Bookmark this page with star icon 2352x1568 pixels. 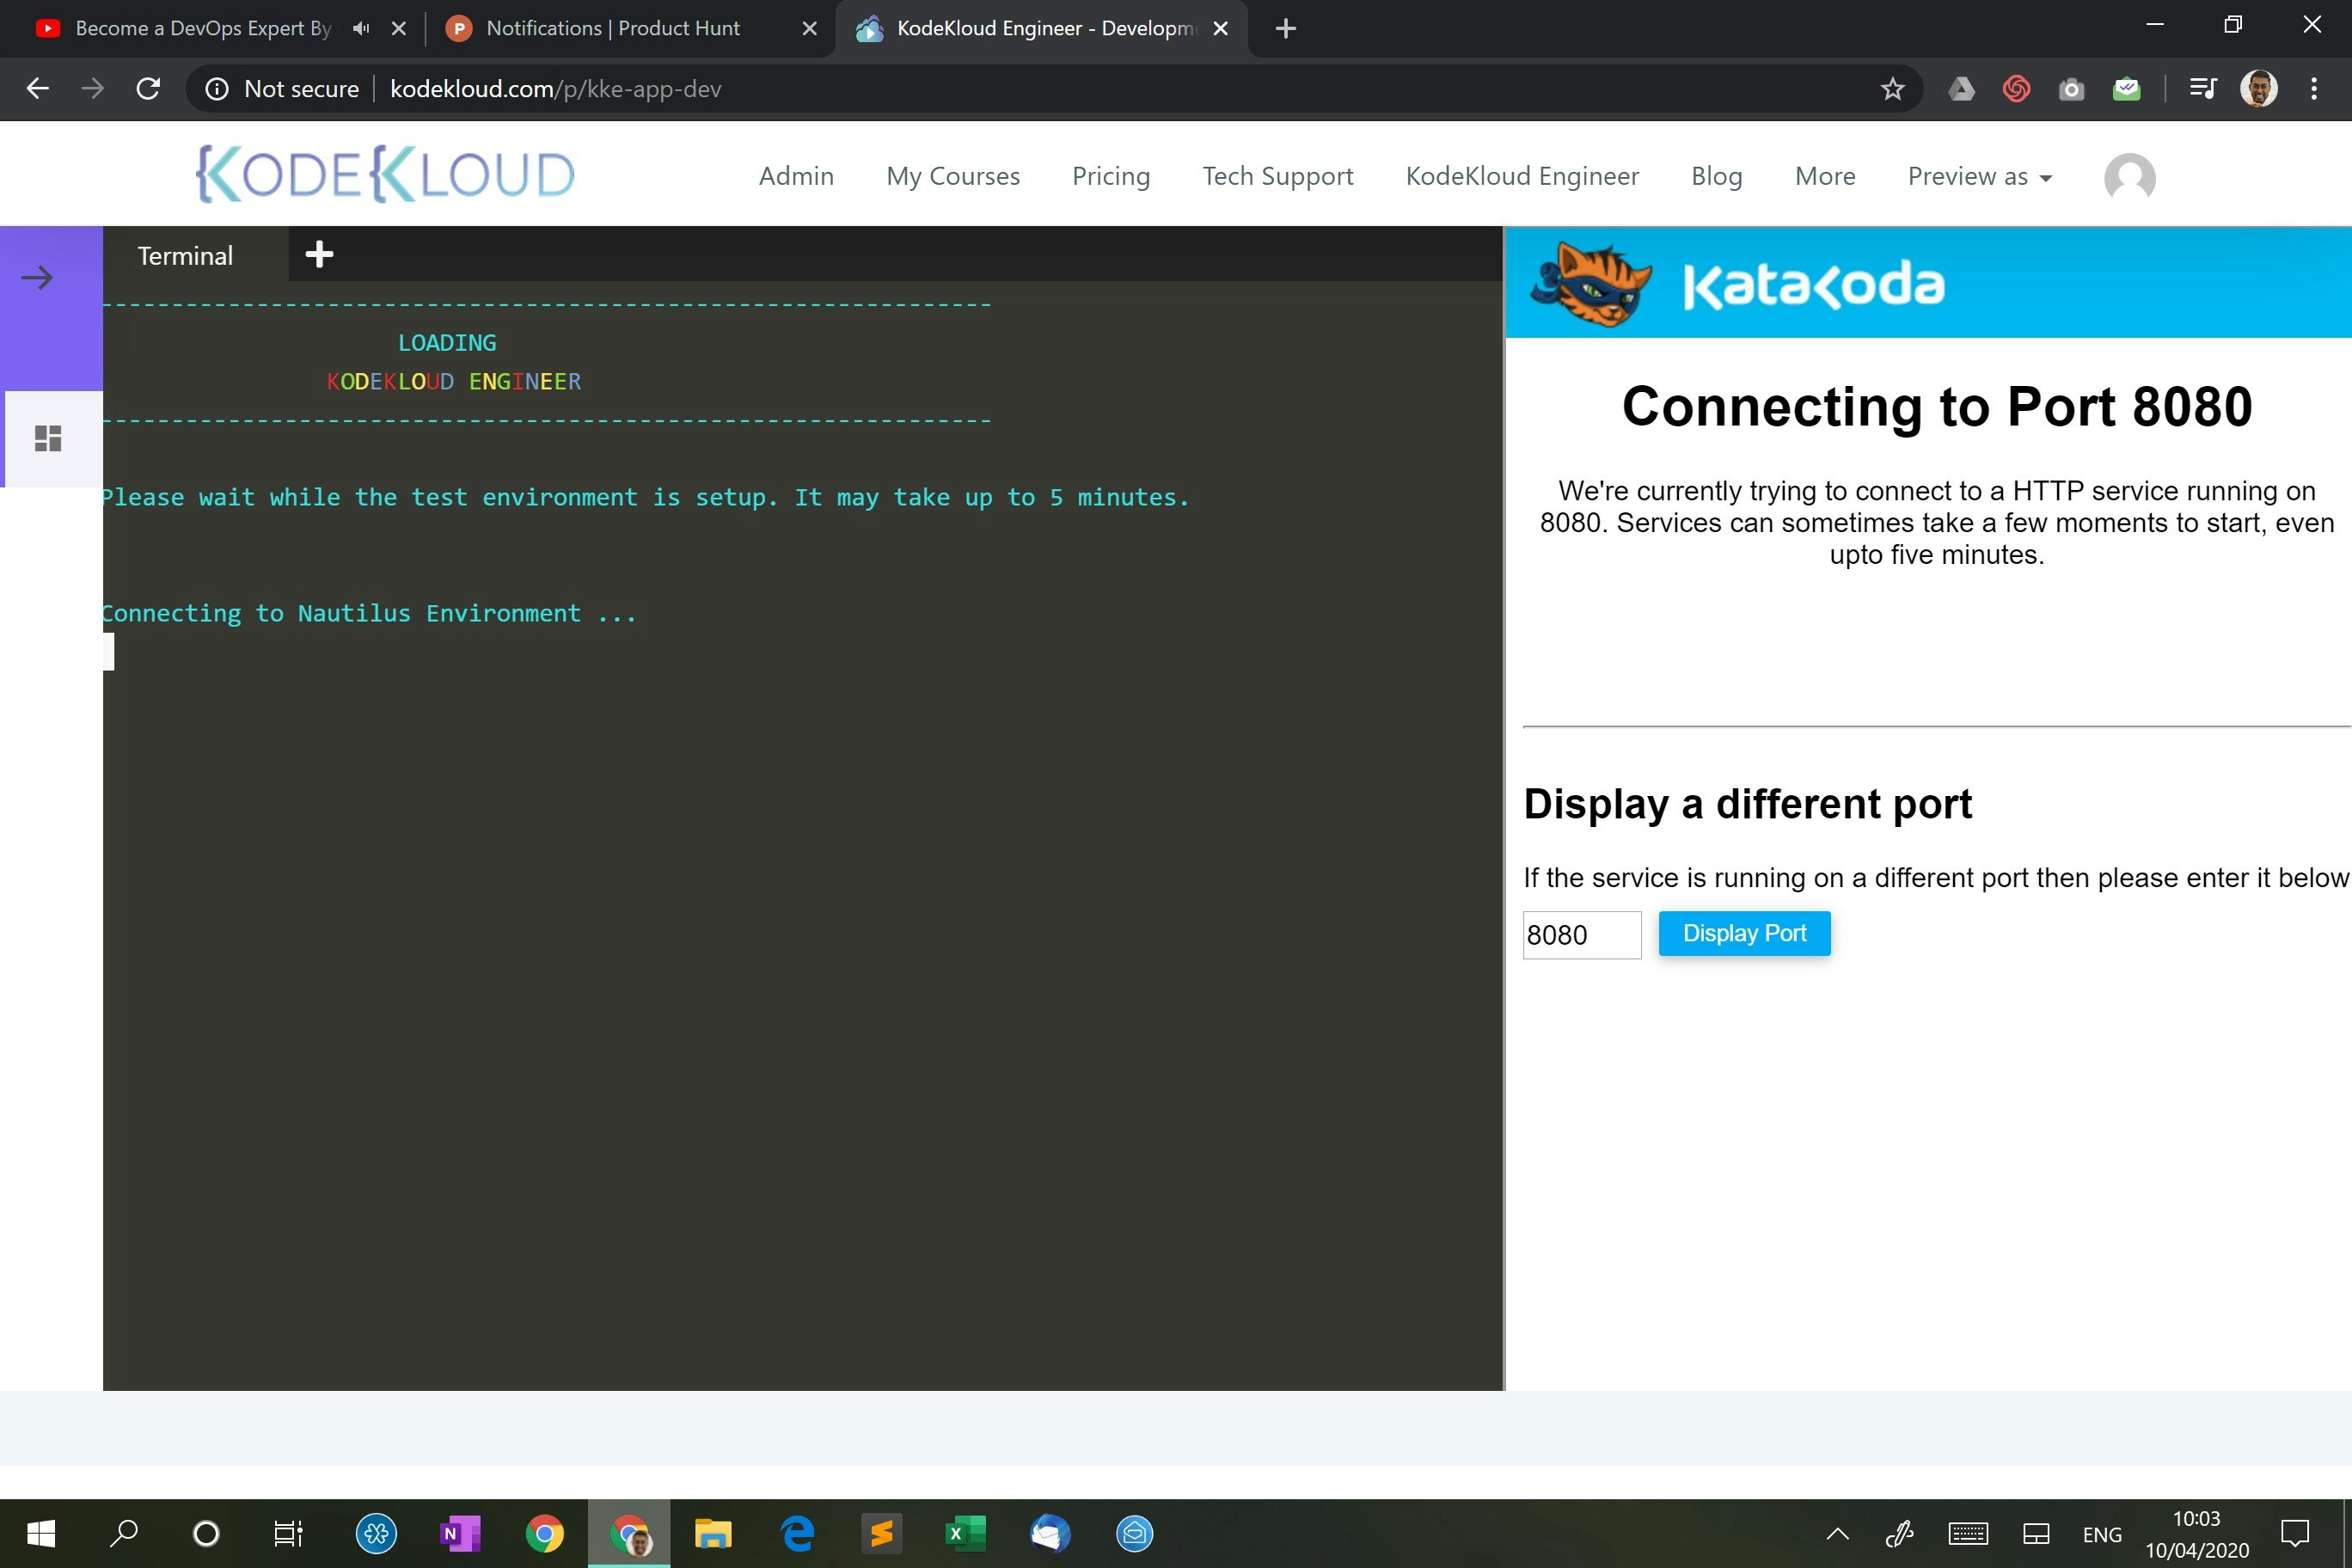tap(1892, 89)
